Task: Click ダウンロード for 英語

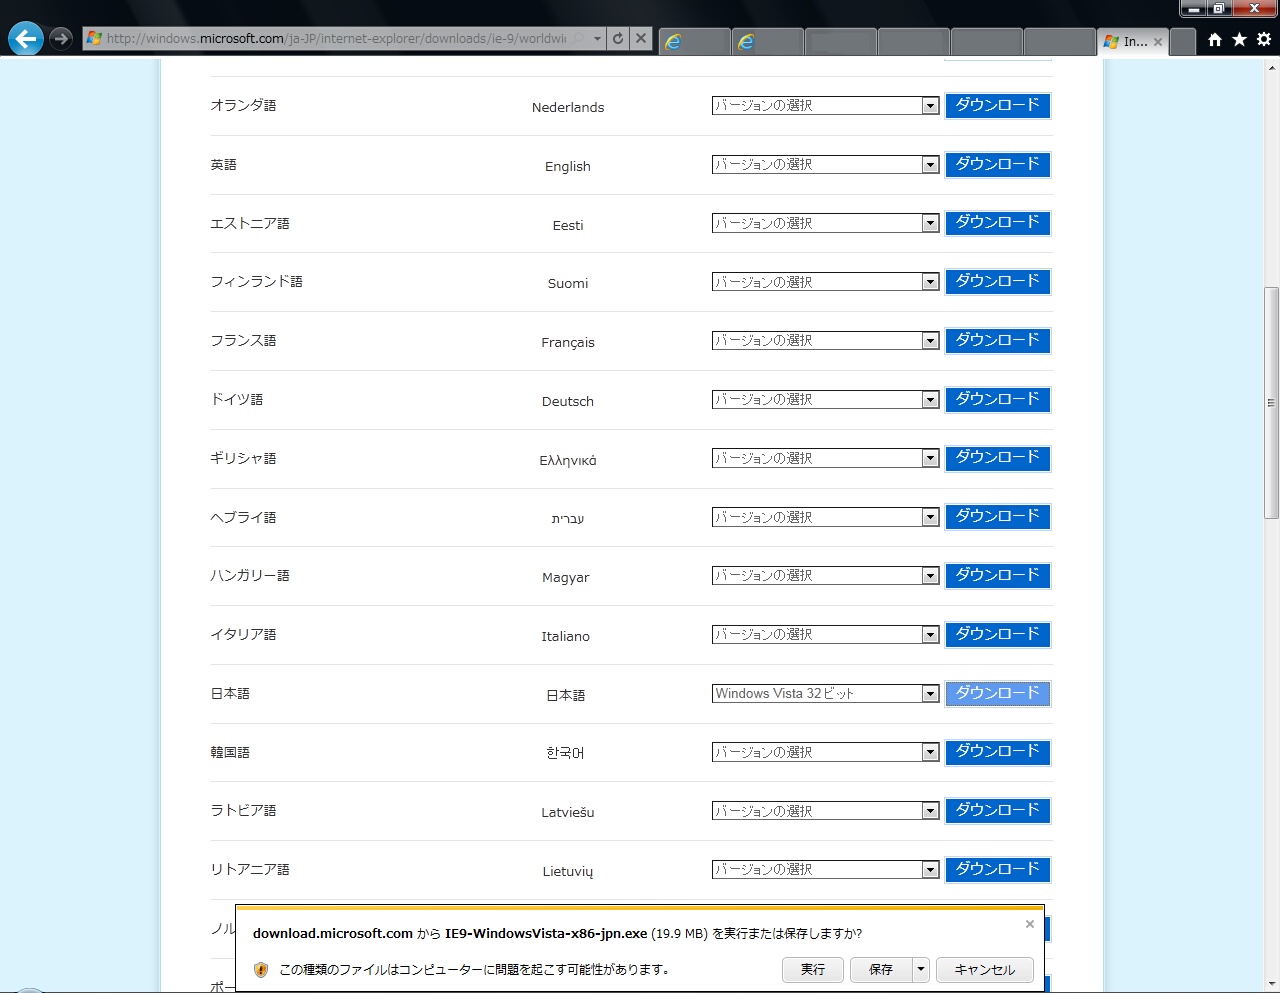Action: (998, 164)
